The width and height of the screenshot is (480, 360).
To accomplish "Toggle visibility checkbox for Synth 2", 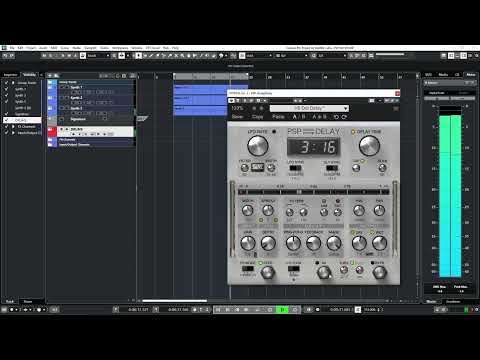I will tap(6, 95).
